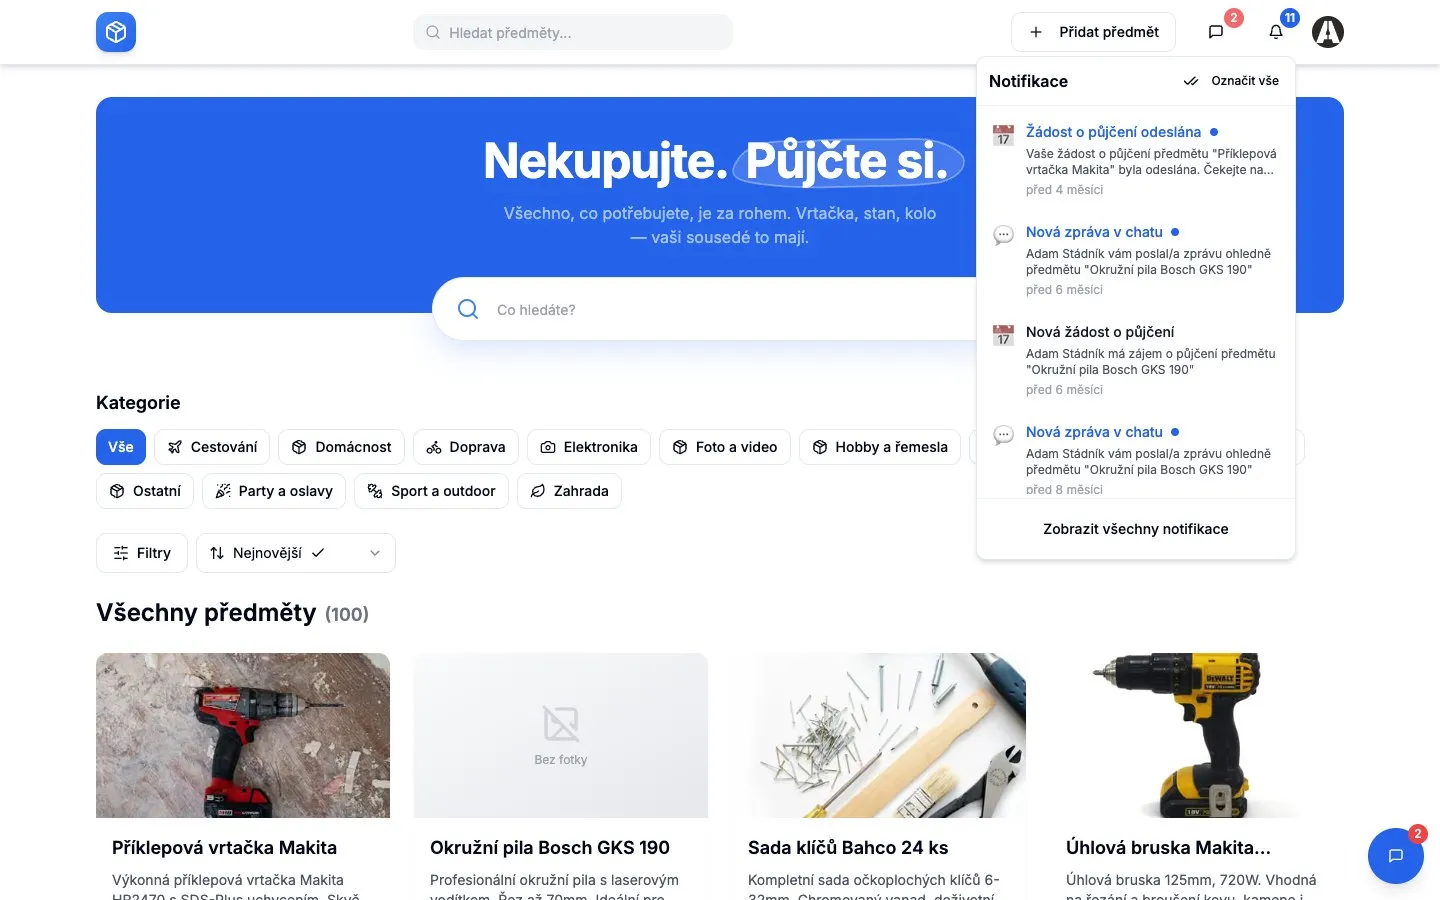Filter by Sport a outdoor category
The image size is (1440, 900).
(x=432, y=491)
